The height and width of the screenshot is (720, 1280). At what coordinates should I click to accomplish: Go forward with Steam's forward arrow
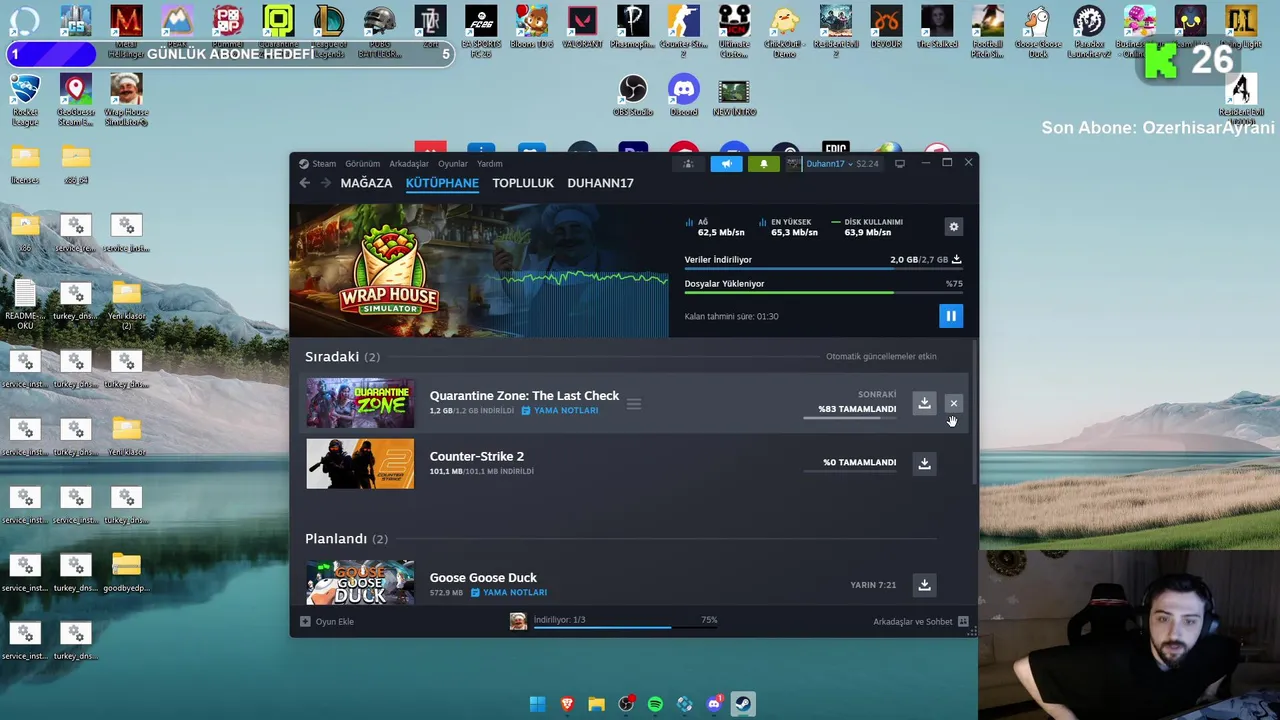[325, 183]
